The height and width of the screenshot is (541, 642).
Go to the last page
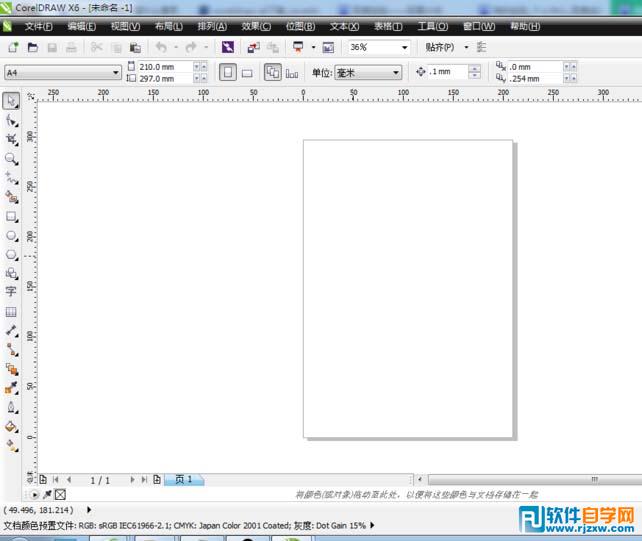(144, 479)
